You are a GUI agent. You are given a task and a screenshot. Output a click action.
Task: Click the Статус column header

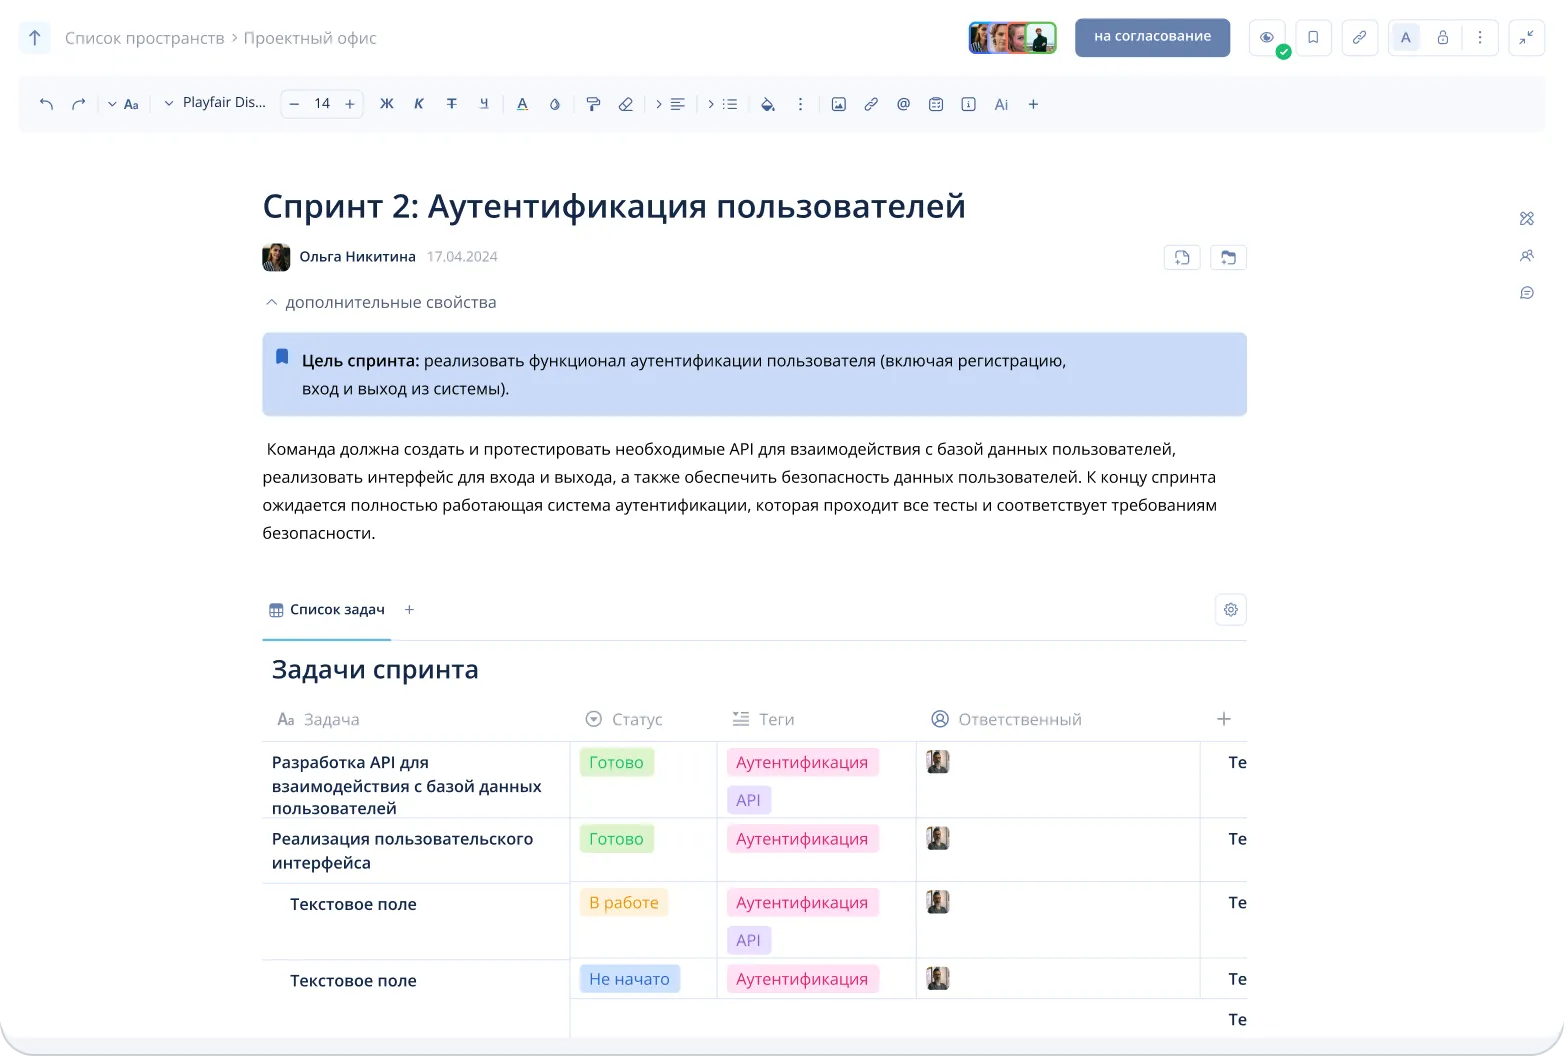(x=624, y=720)
